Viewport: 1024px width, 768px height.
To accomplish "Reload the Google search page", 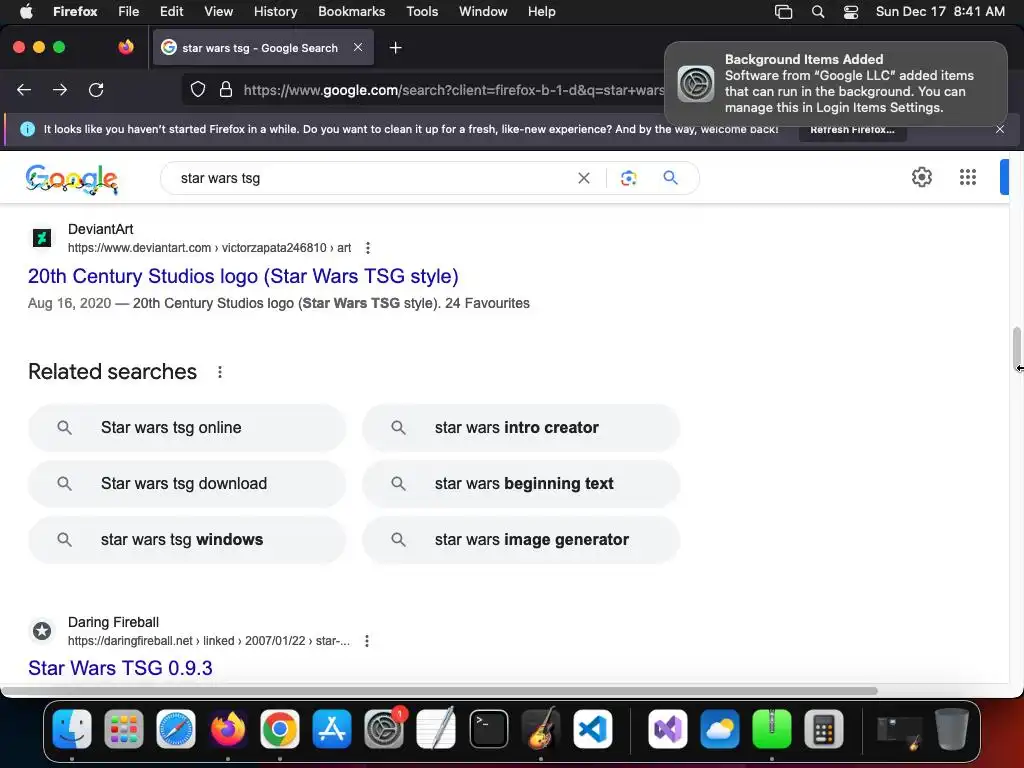I will pos(96,89).
